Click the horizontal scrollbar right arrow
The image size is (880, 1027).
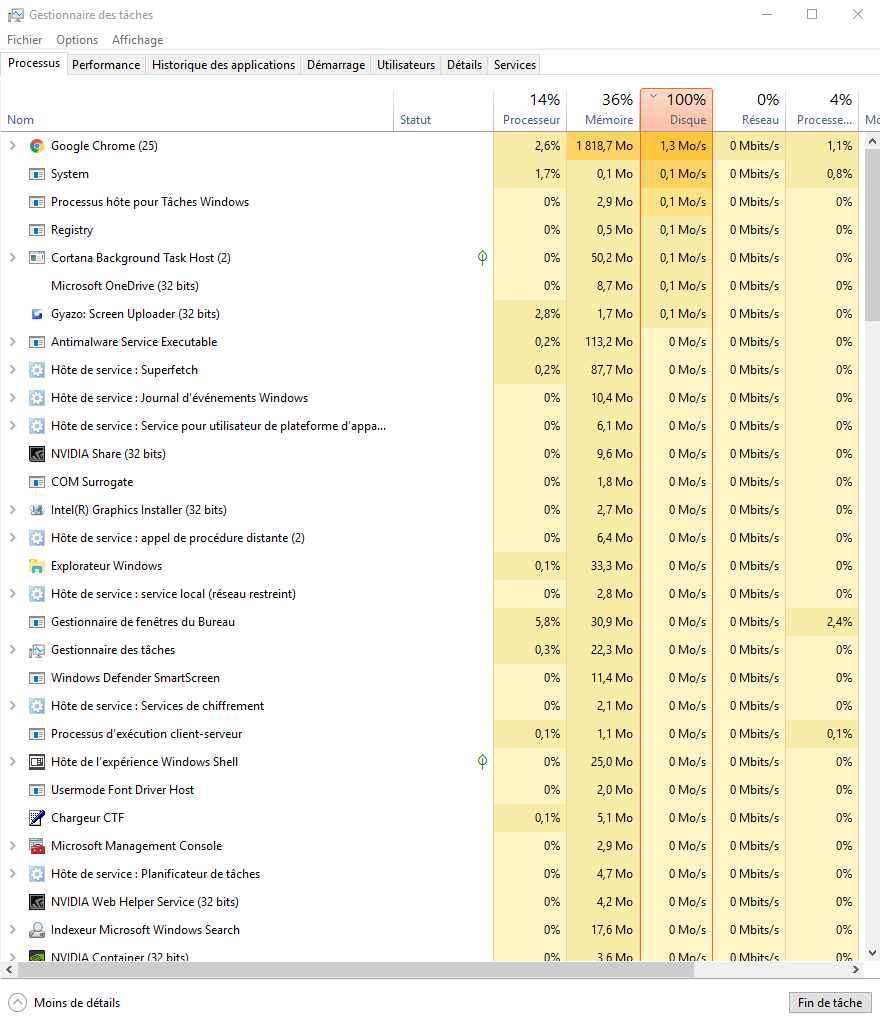pos(856,969)
